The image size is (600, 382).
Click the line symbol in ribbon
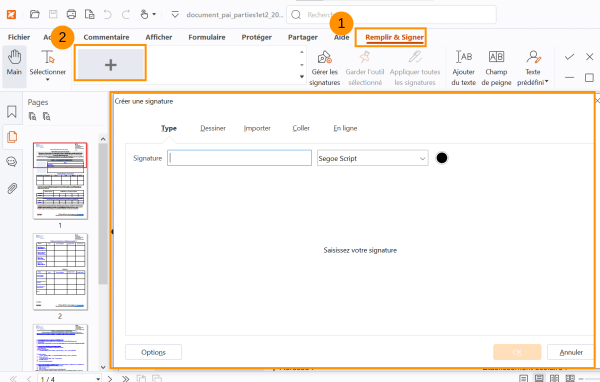pos(569,77)
